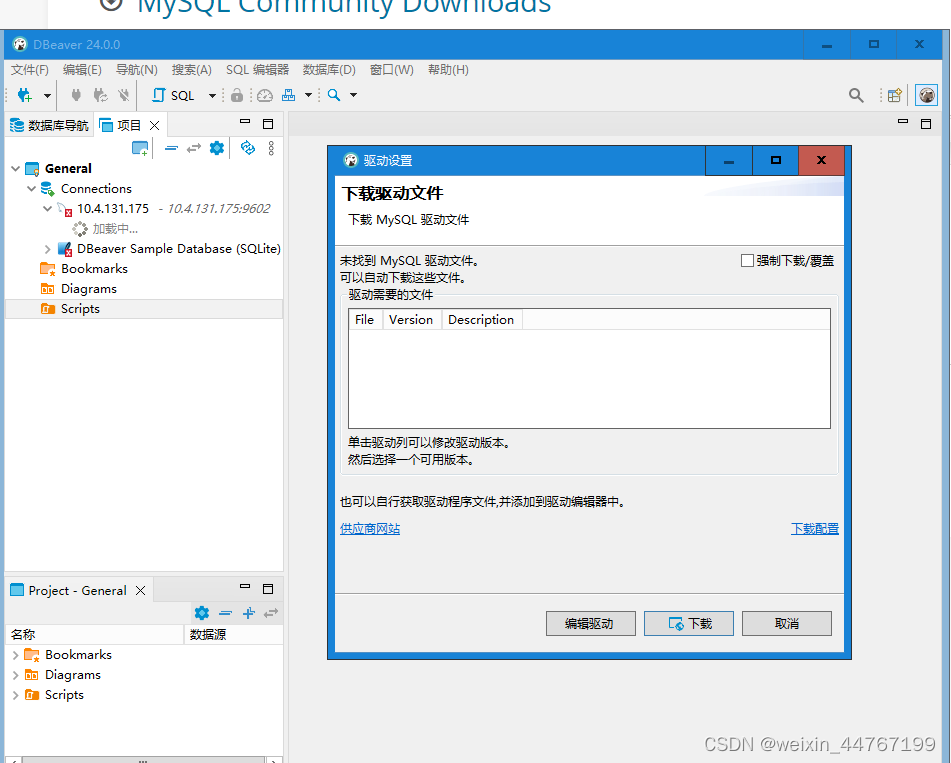Open the dashboard gauge icon
Image resolution: width=951 pixels, height=763 pixels.
tap(265, 95)
